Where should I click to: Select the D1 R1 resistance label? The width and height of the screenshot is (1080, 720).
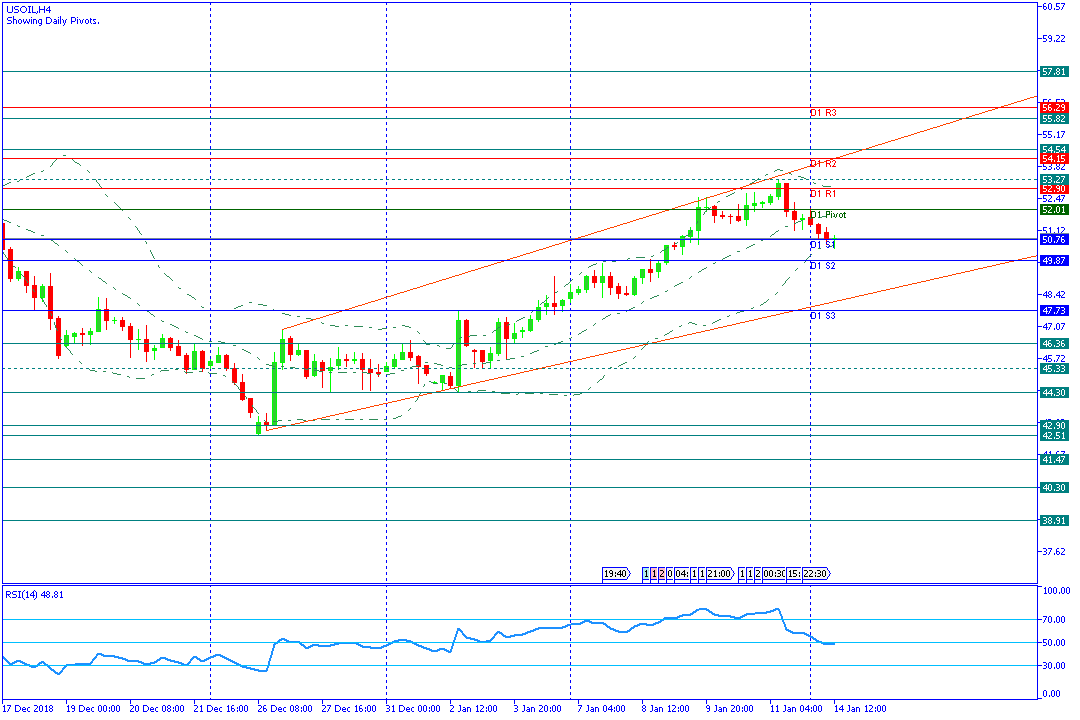pos(823,193)
